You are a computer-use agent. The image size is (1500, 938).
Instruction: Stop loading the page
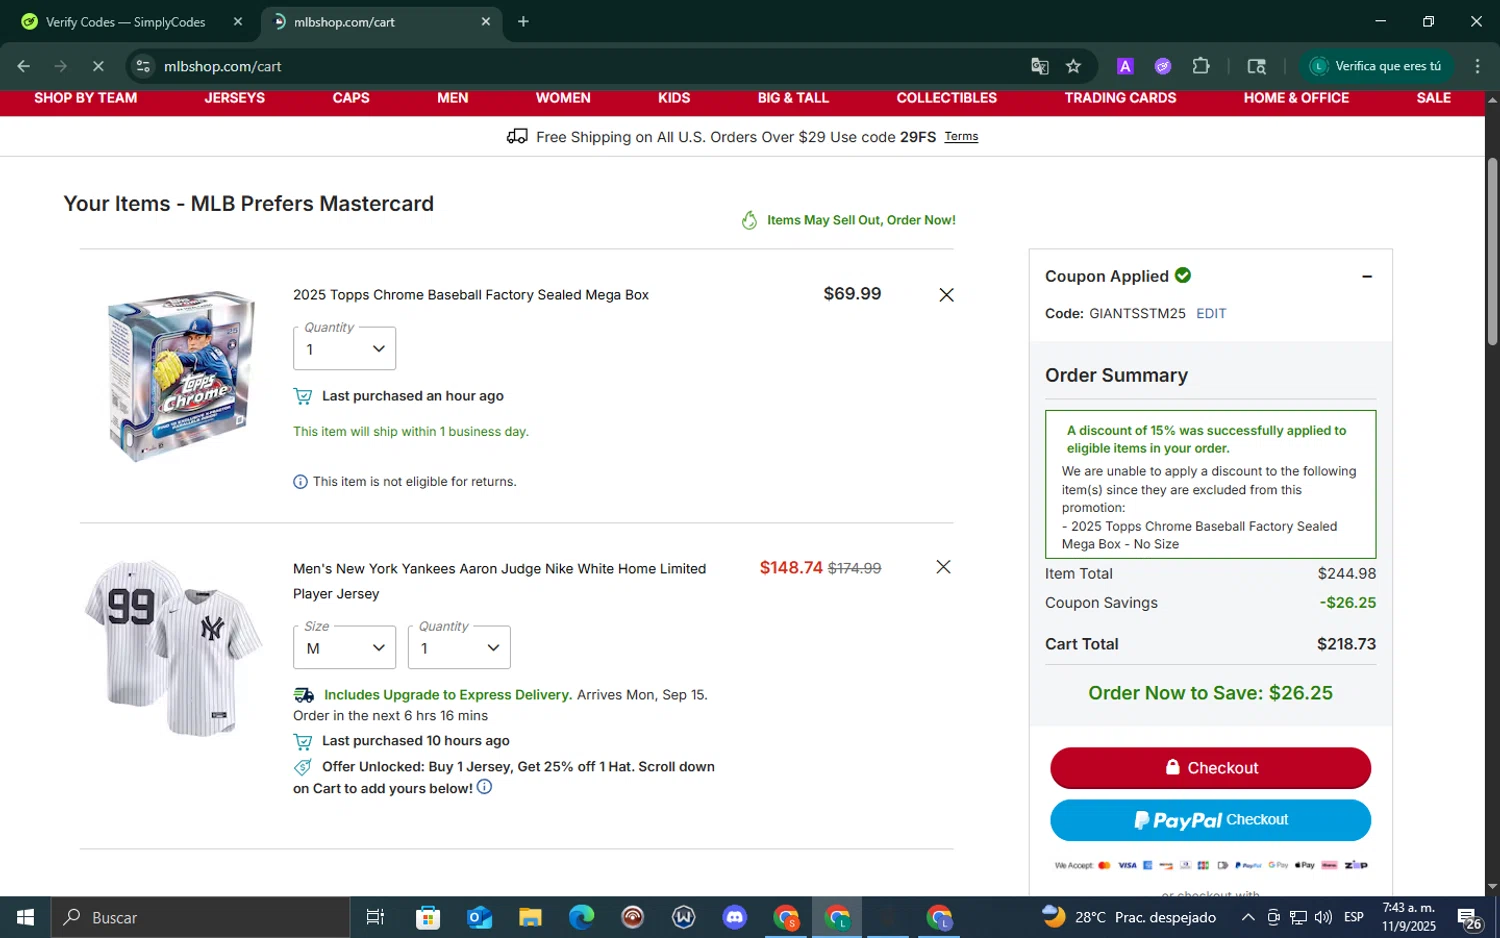(x=98, y=66)
